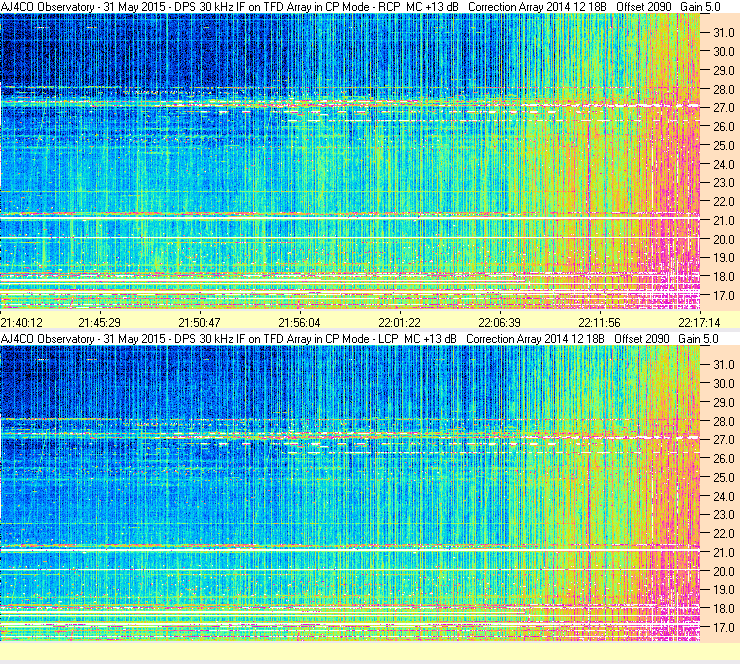Select the 26.0 frequency label on LCP chart

point(723,459)
